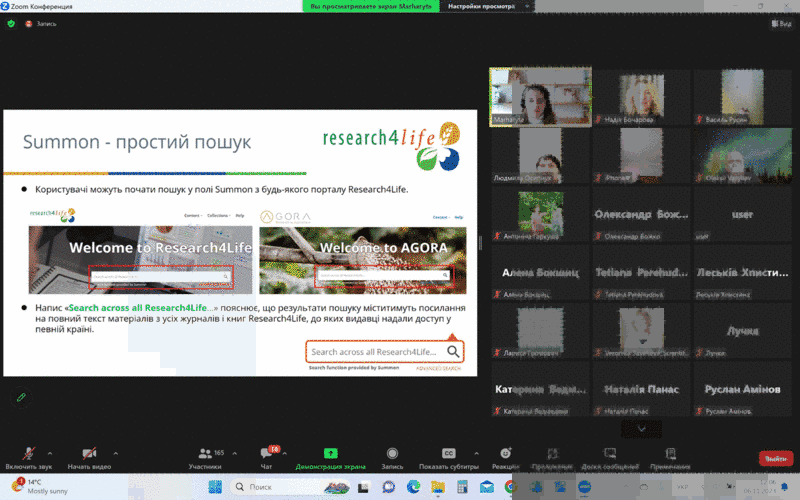Click black square taskbar icon next to search
Screen dimensions: 800x500
click(363, 487)
